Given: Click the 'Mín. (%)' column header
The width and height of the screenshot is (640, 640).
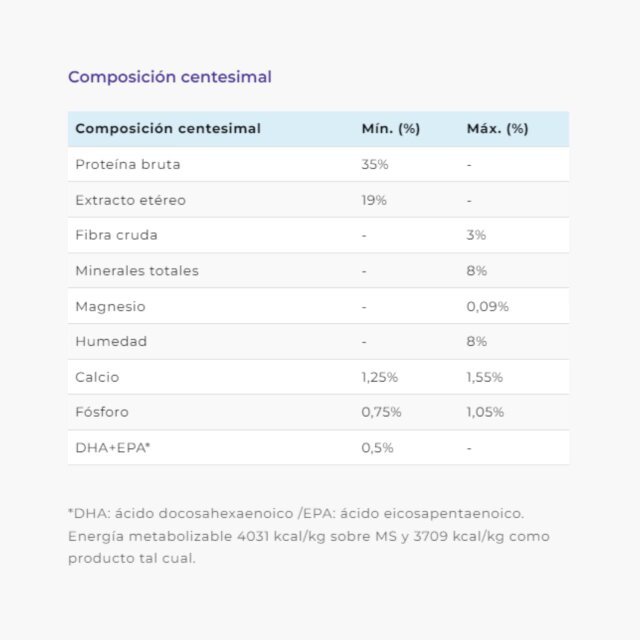Looking at the screenshot, I should click(x=391, y=129).
